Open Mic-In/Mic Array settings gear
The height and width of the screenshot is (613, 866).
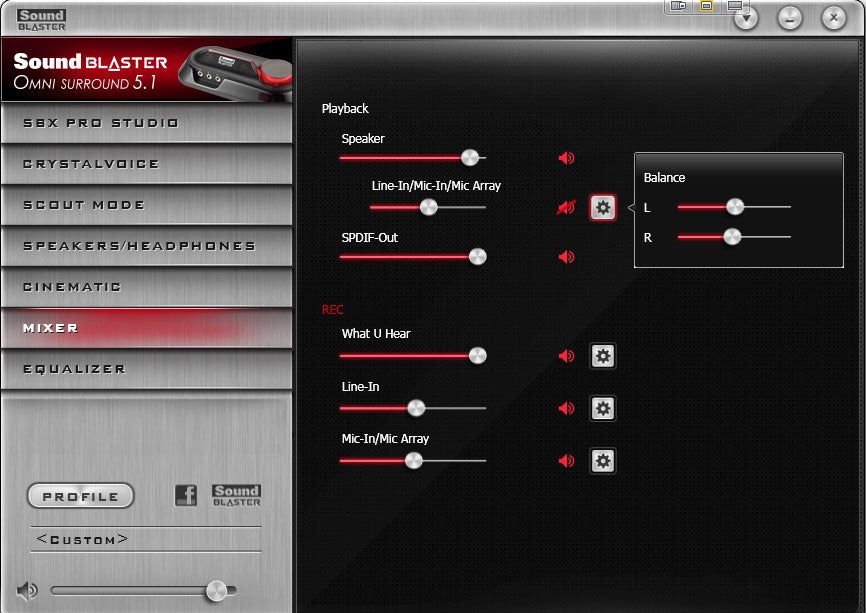(603, 461)
